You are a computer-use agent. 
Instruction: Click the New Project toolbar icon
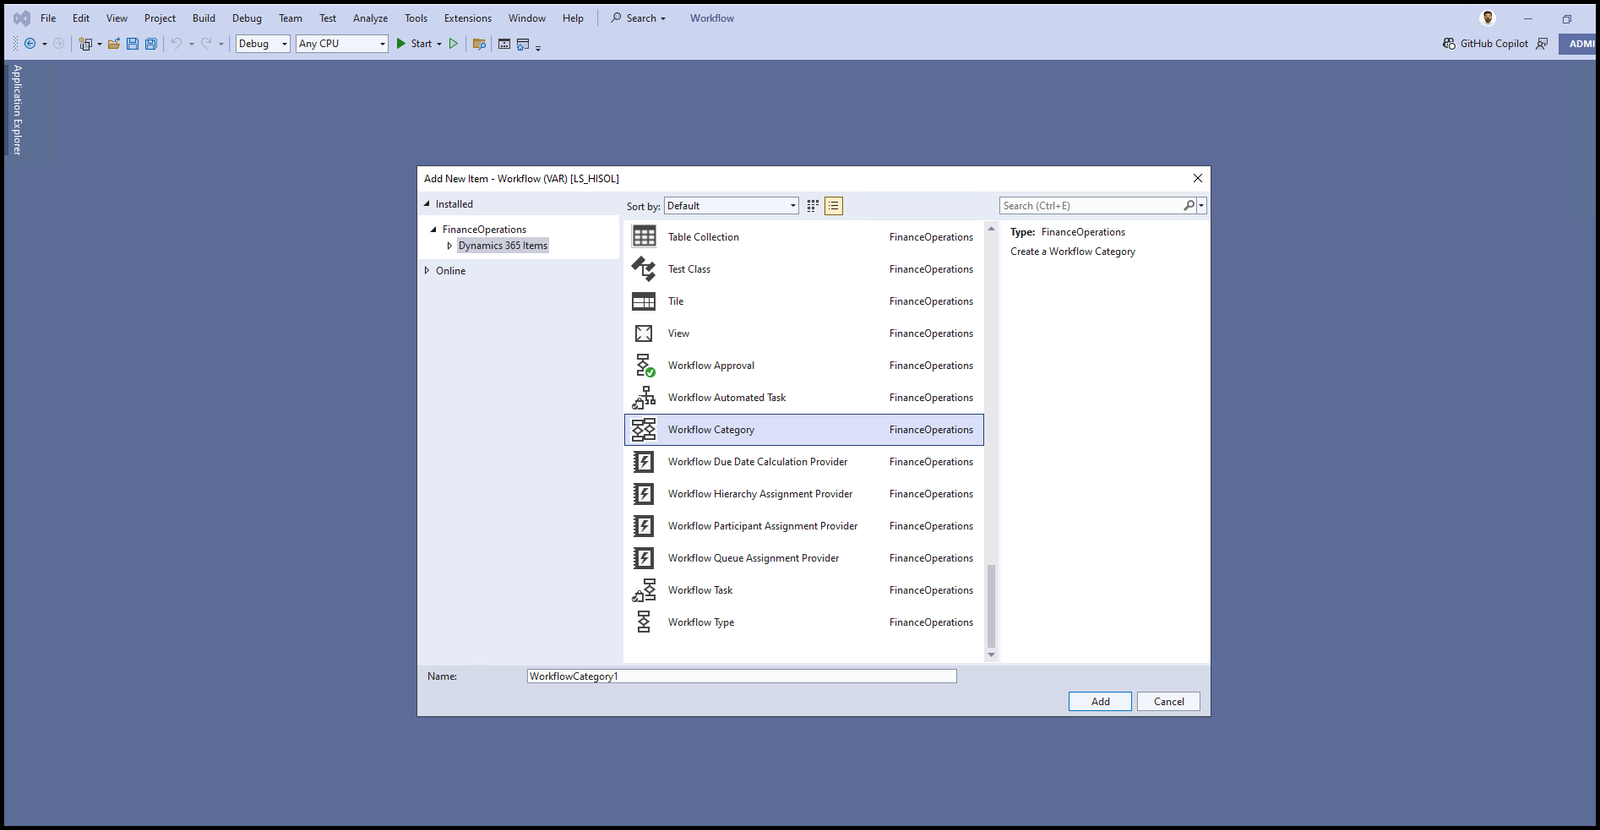coord(86,43)
